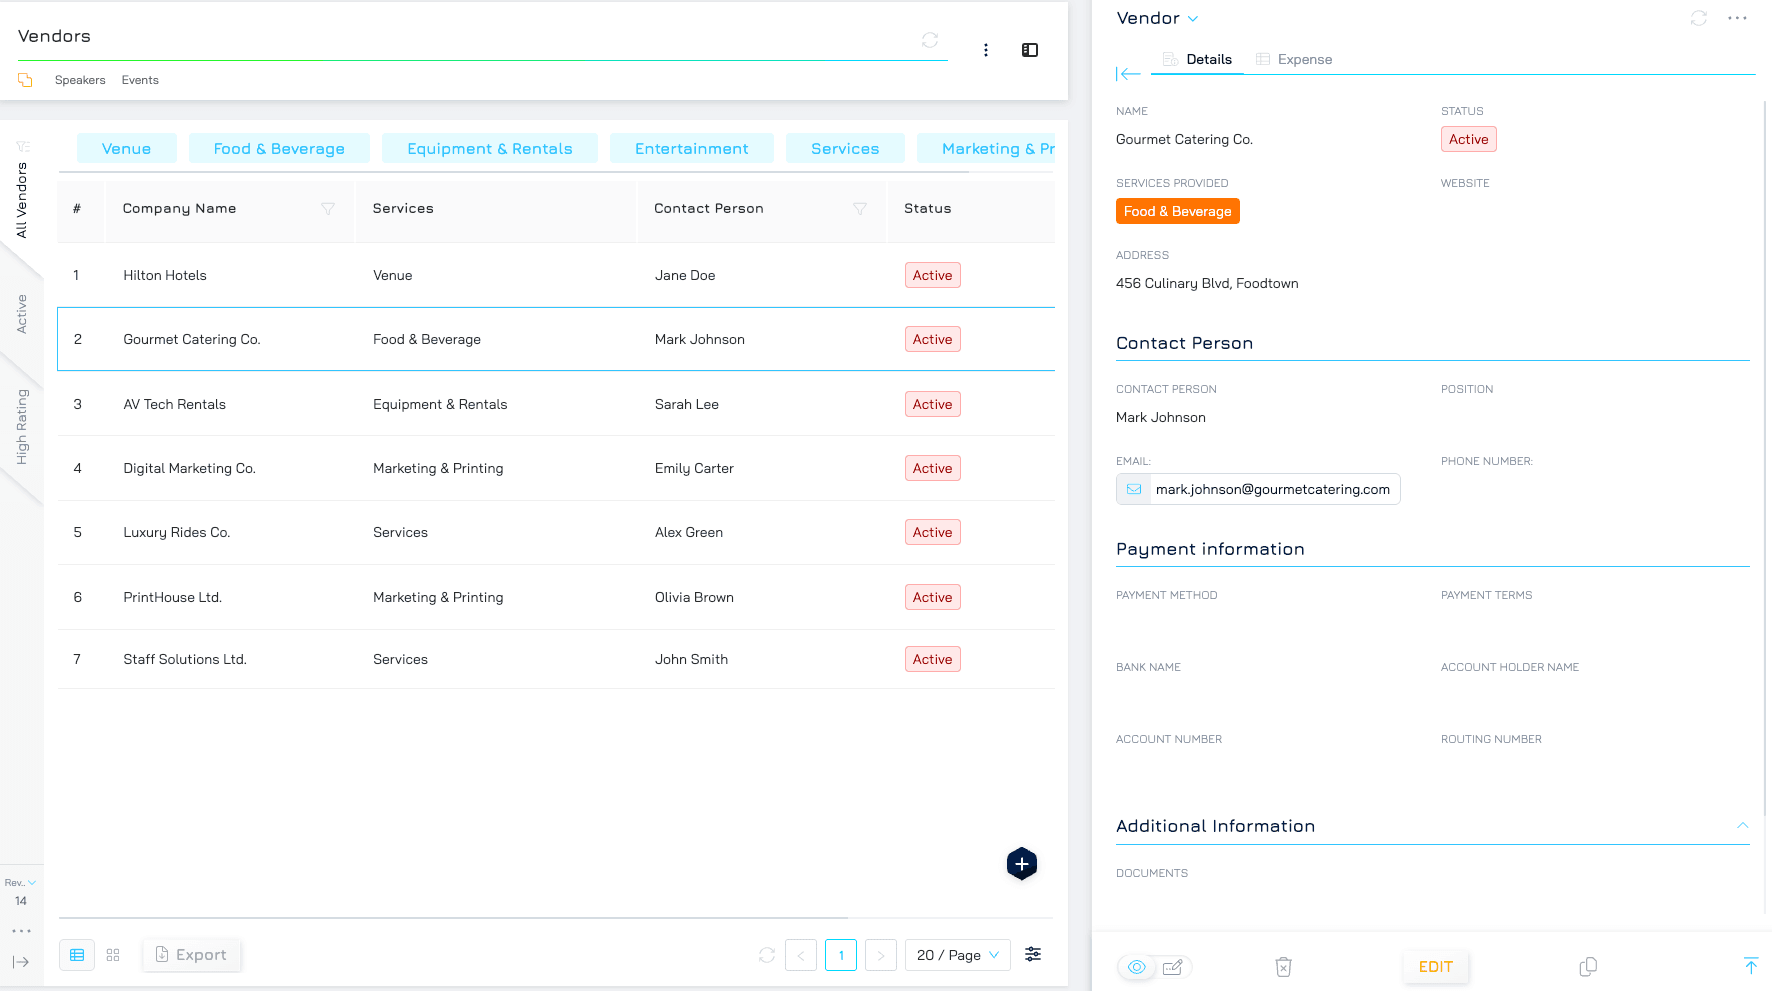Select the Food & Beverage category tab
This screenshot has width=1772, height=991.
[279, 149]
